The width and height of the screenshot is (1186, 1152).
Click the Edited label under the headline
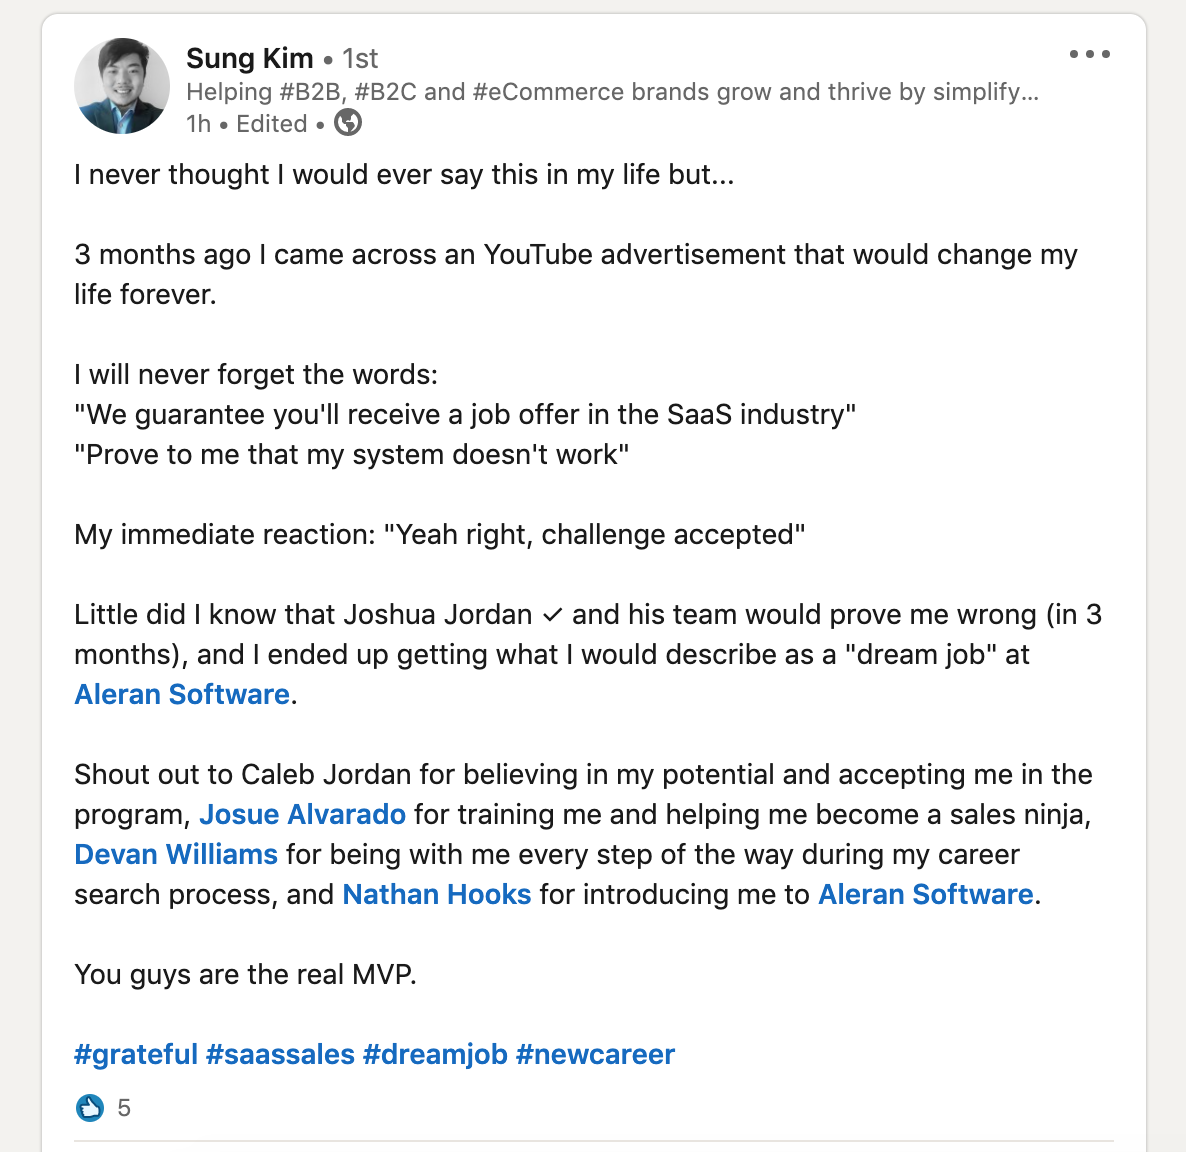(x=271, y=124)
